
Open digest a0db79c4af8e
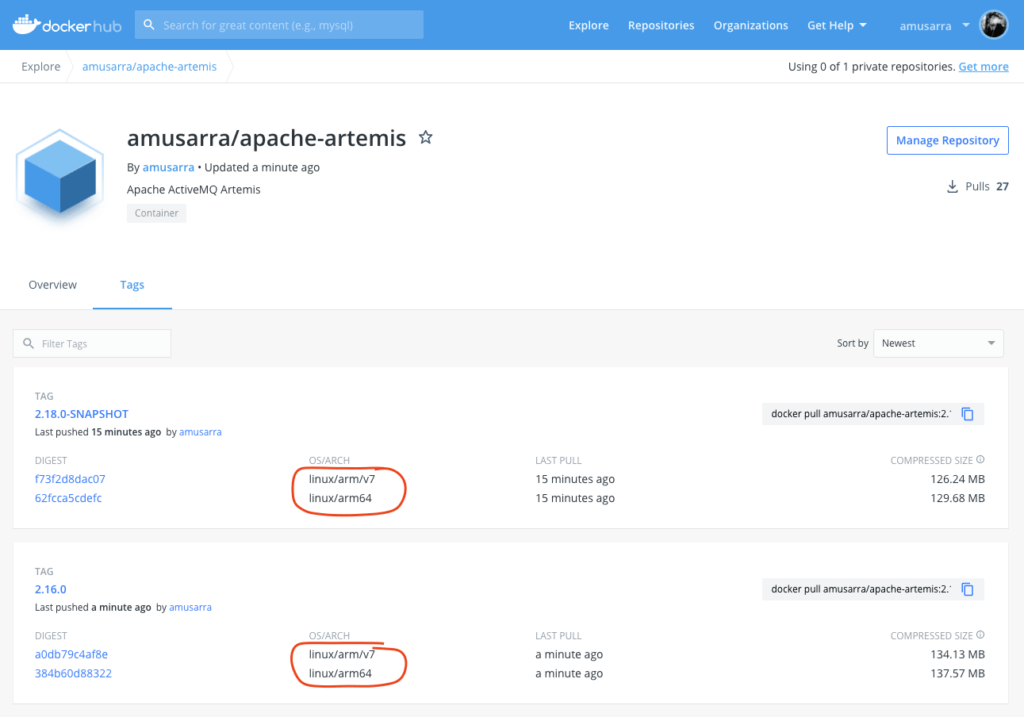71,654
